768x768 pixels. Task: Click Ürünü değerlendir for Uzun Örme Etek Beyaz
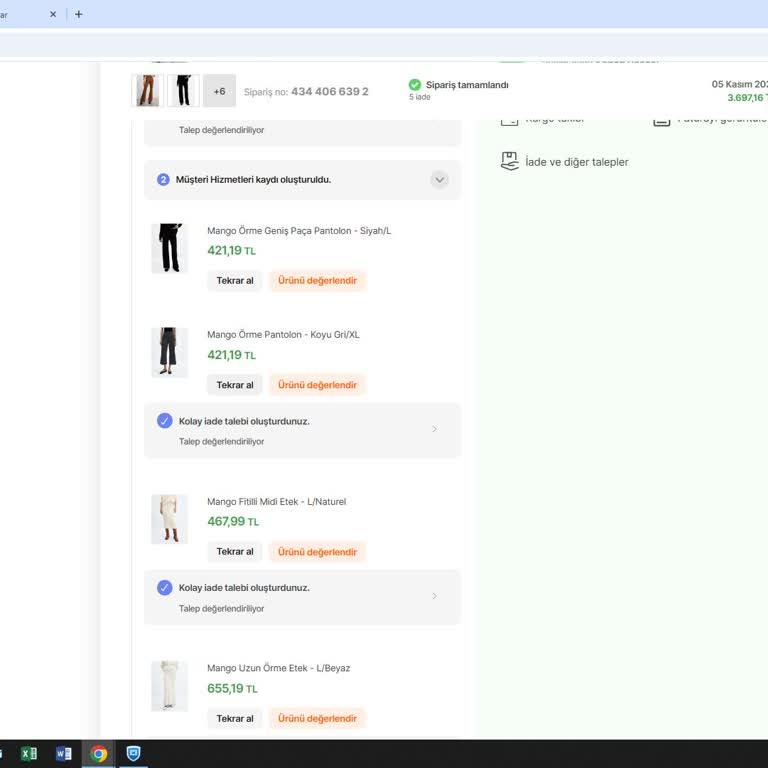(317, 719)
